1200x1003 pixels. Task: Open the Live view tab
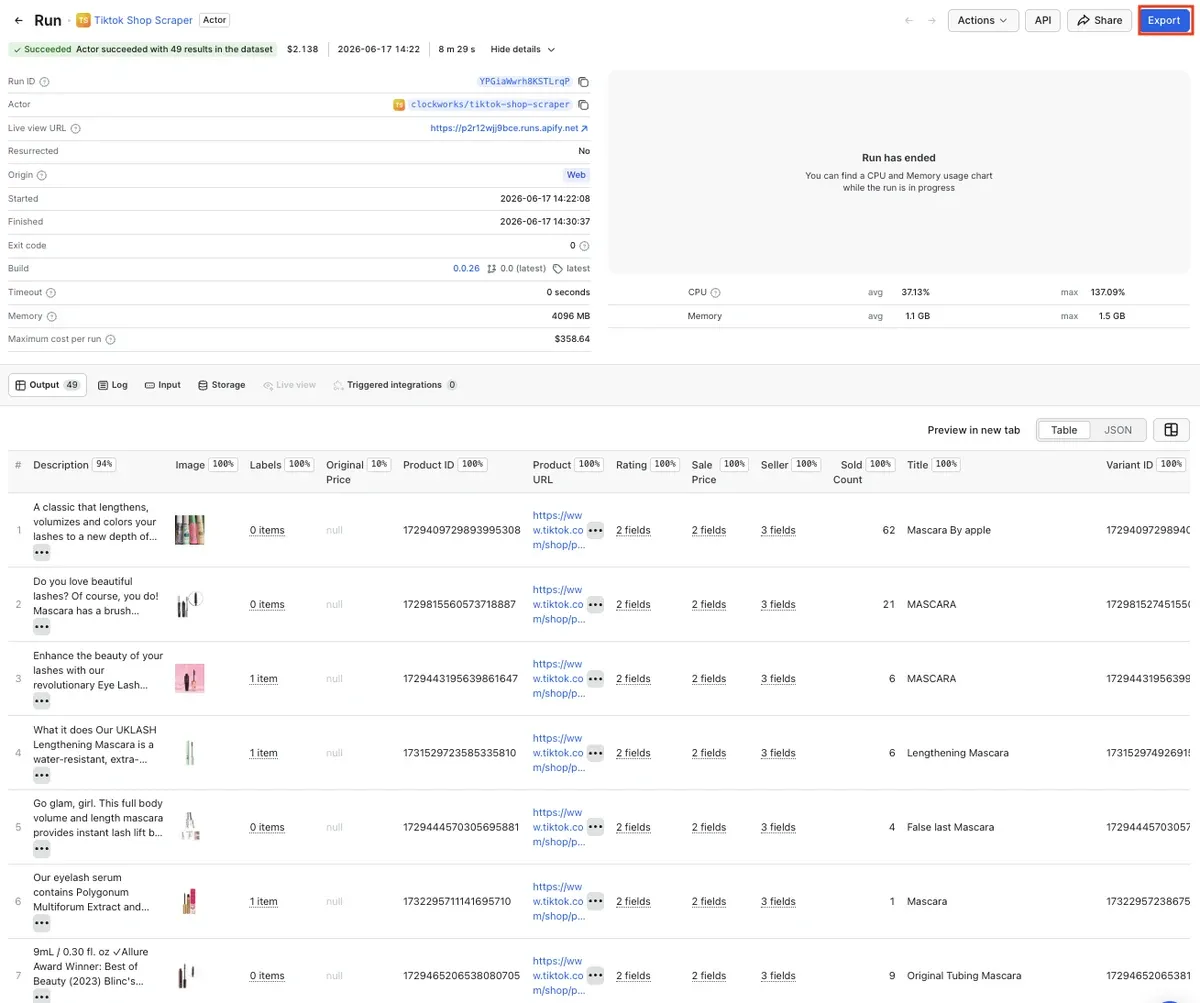pos(289,385)
